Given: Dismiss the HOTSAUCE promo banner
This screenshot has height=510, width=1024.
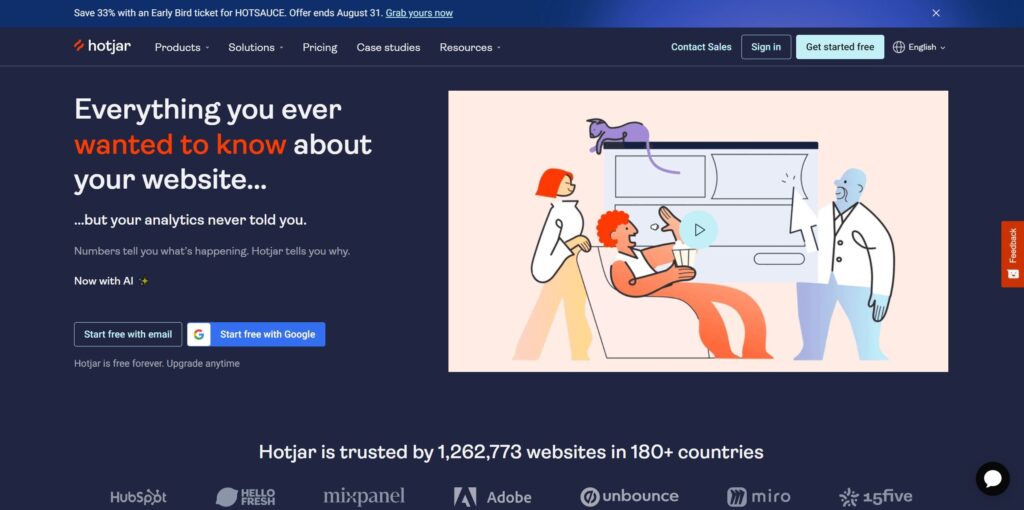Looking at the screenshot, I should pyautogui.click(x=936, y=13).
